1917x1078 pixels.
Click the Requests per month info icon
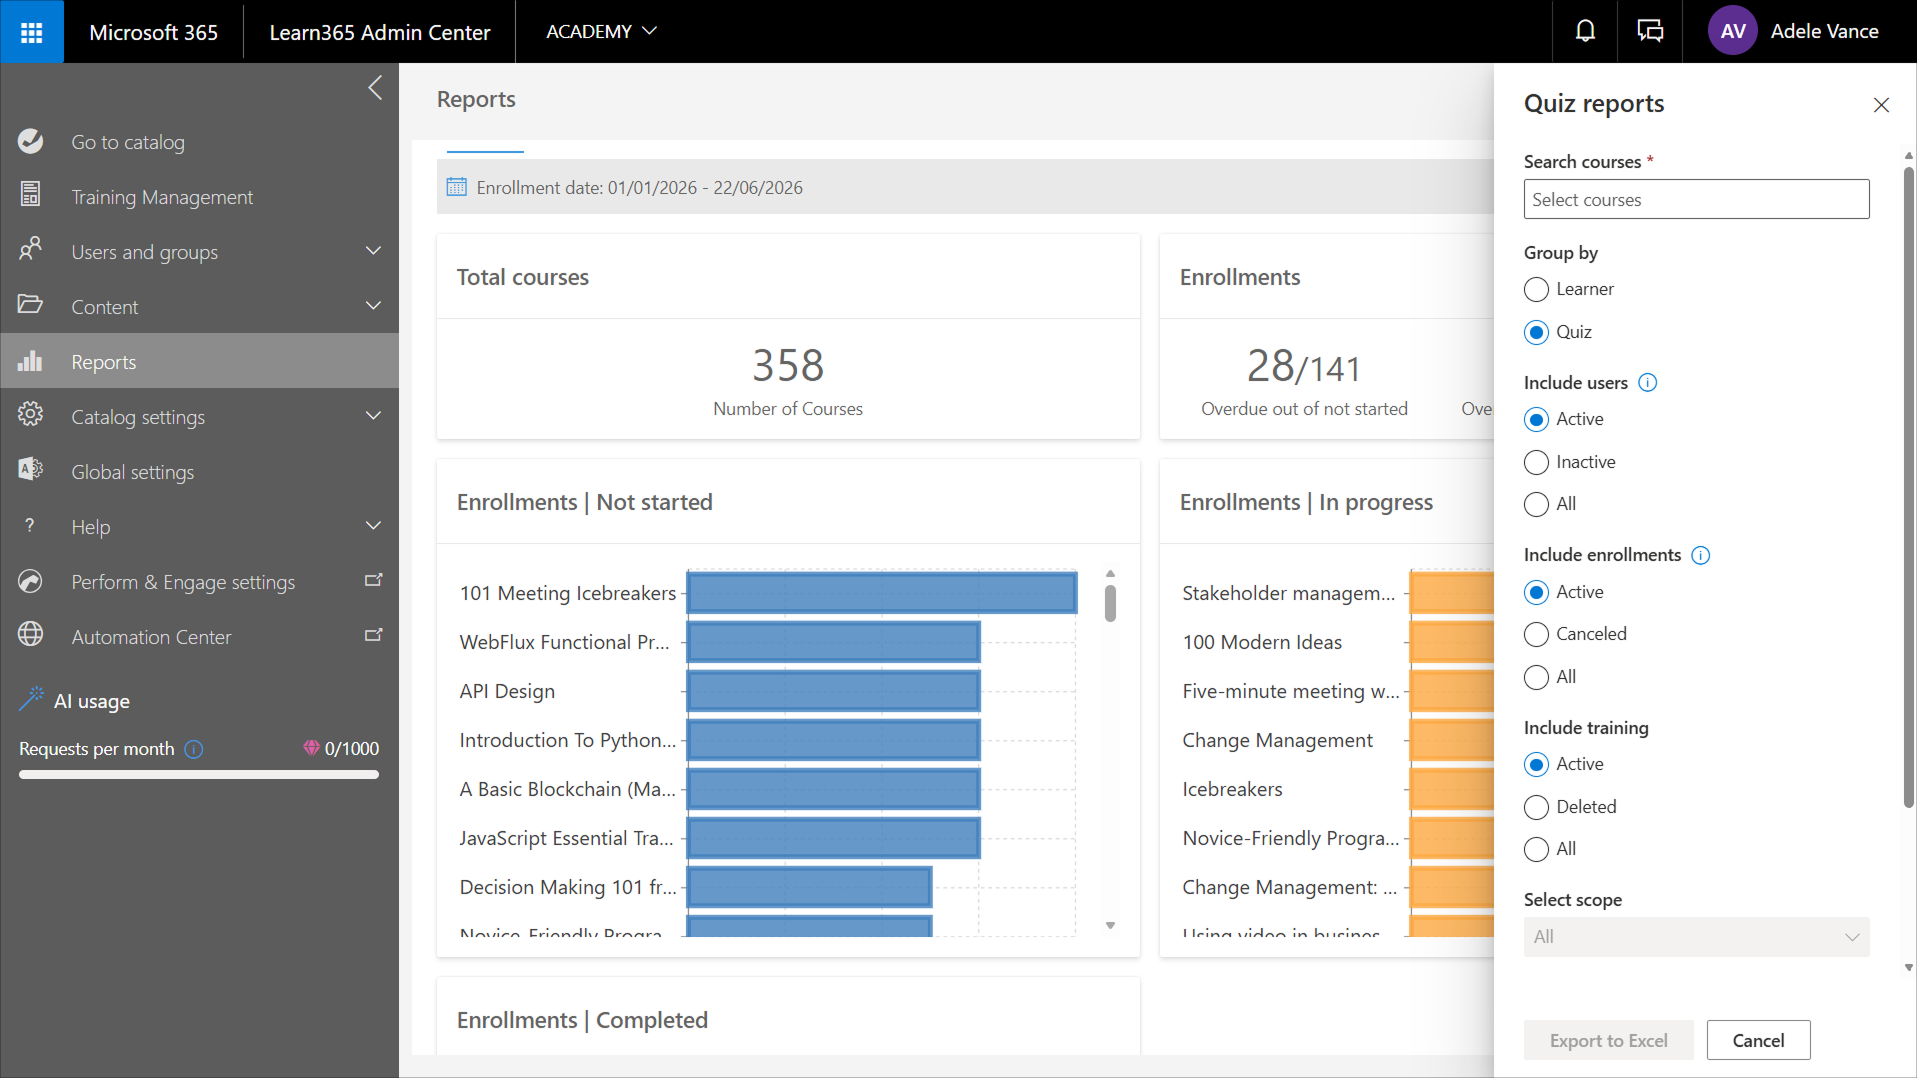point(194,749)
